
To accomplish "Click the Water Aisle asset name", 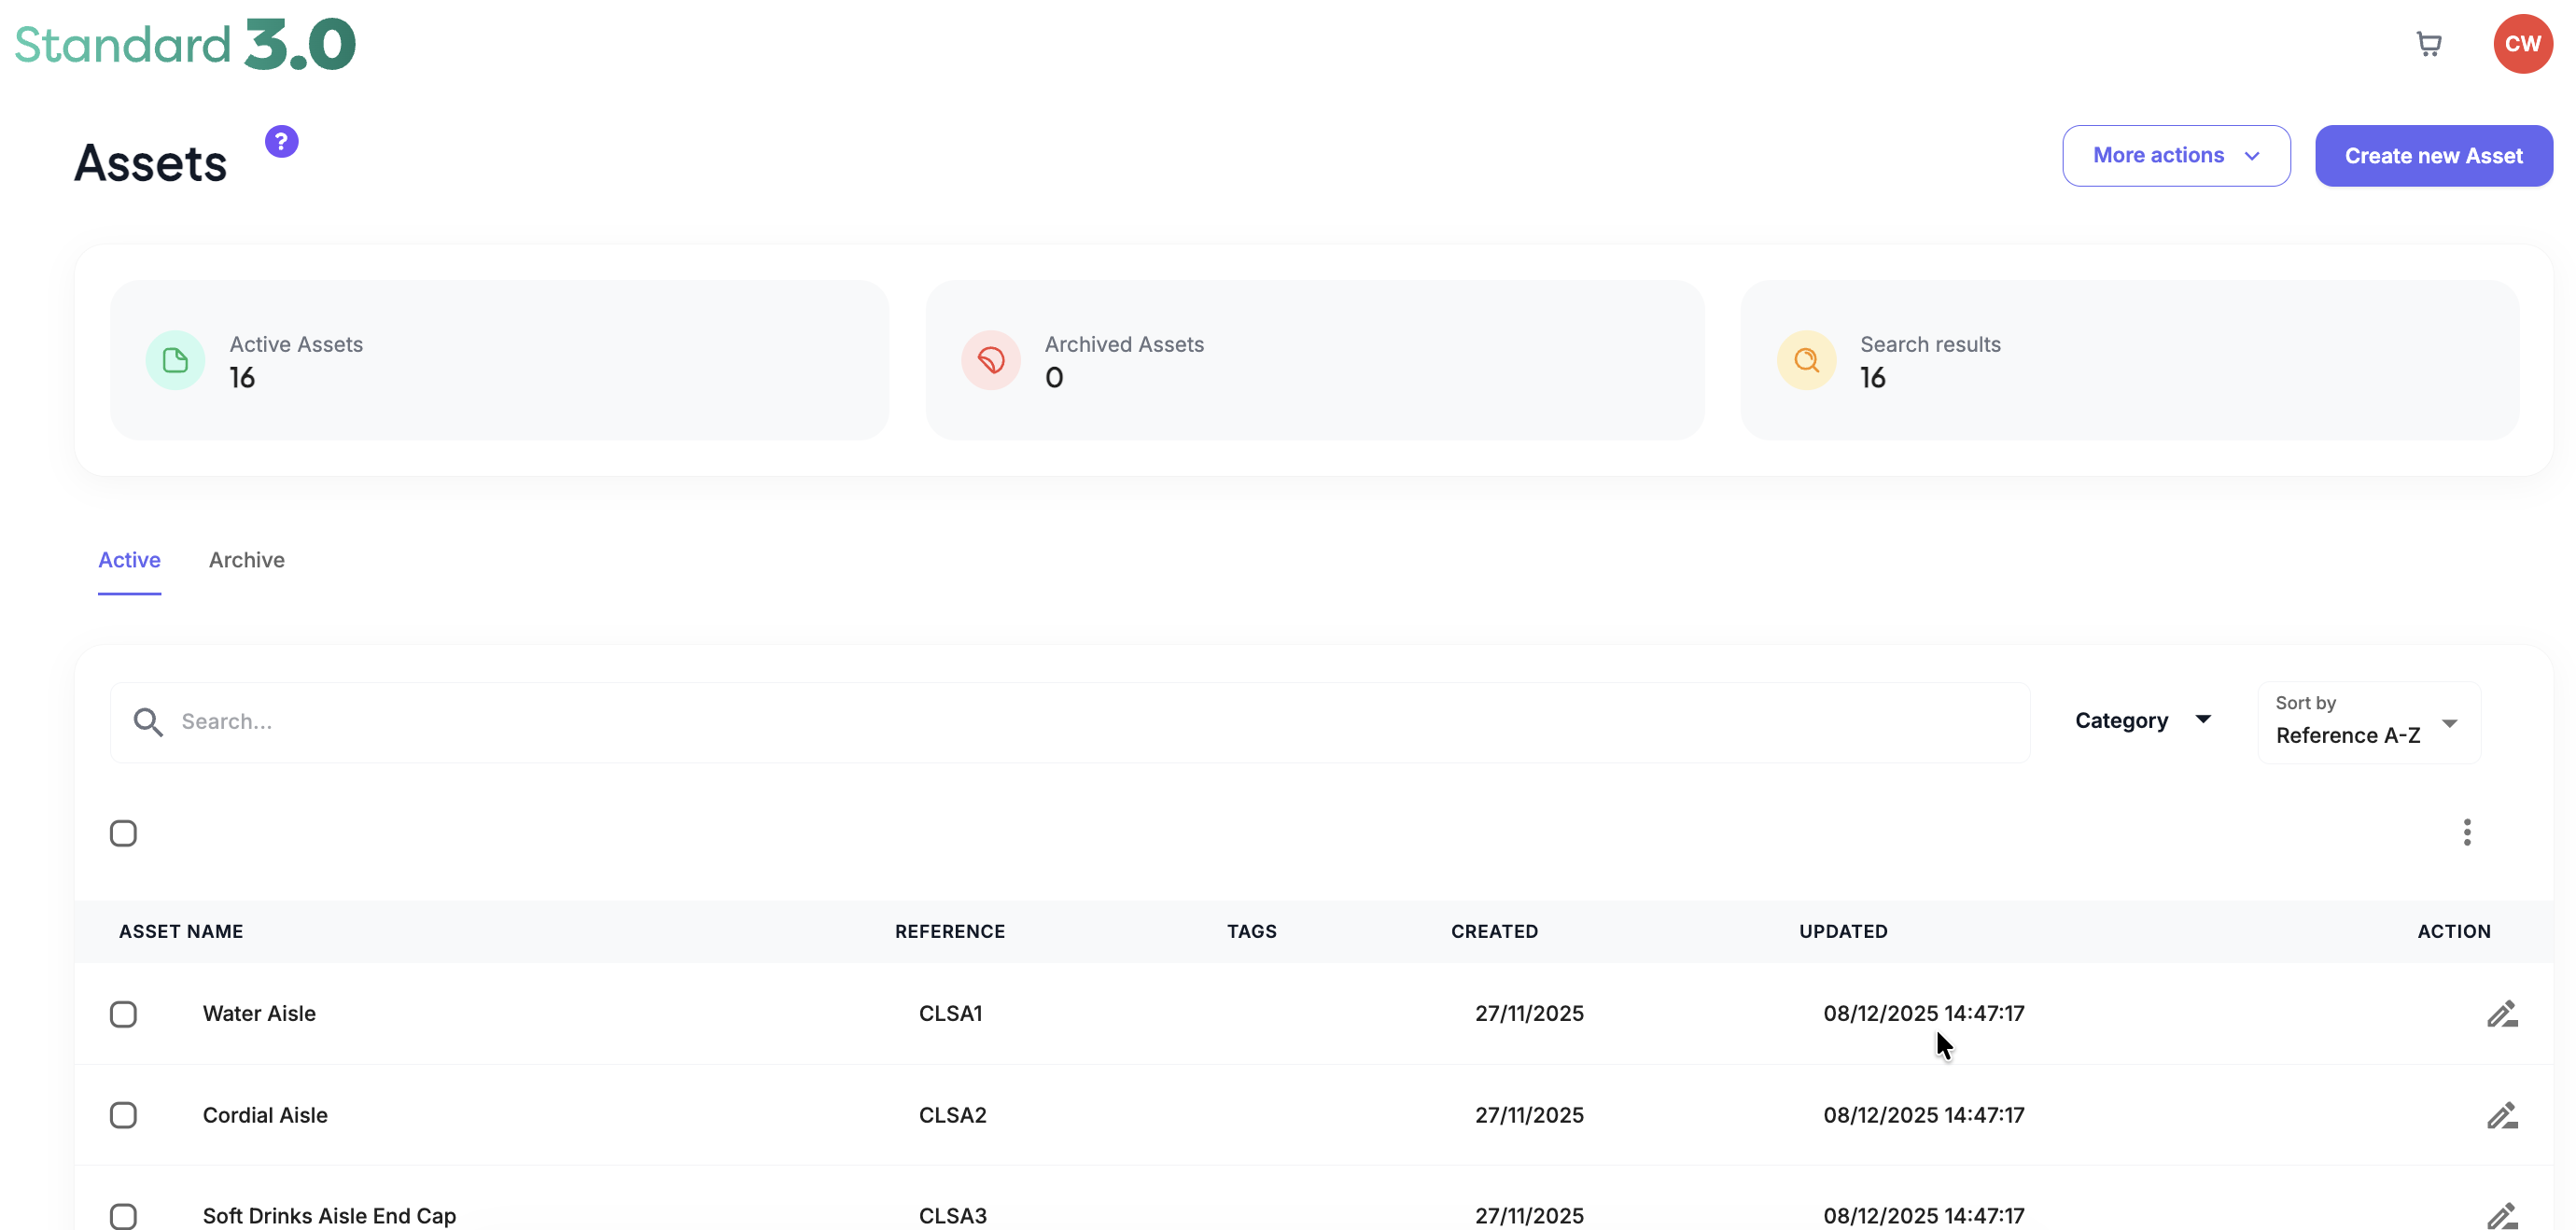I will pyautogui.click(x=259, y=1013).
